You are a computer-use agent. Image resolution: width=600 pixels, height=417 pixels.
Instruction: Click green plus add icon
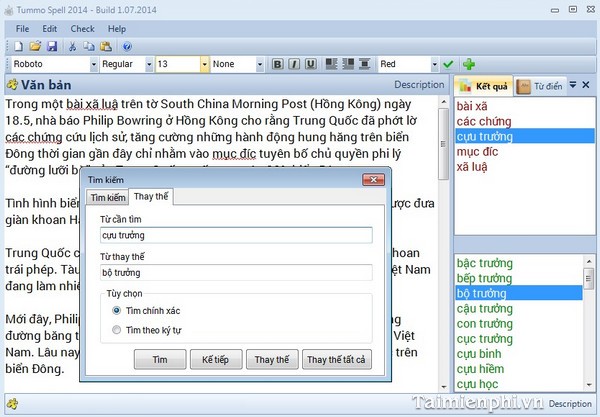pos(469,64)
